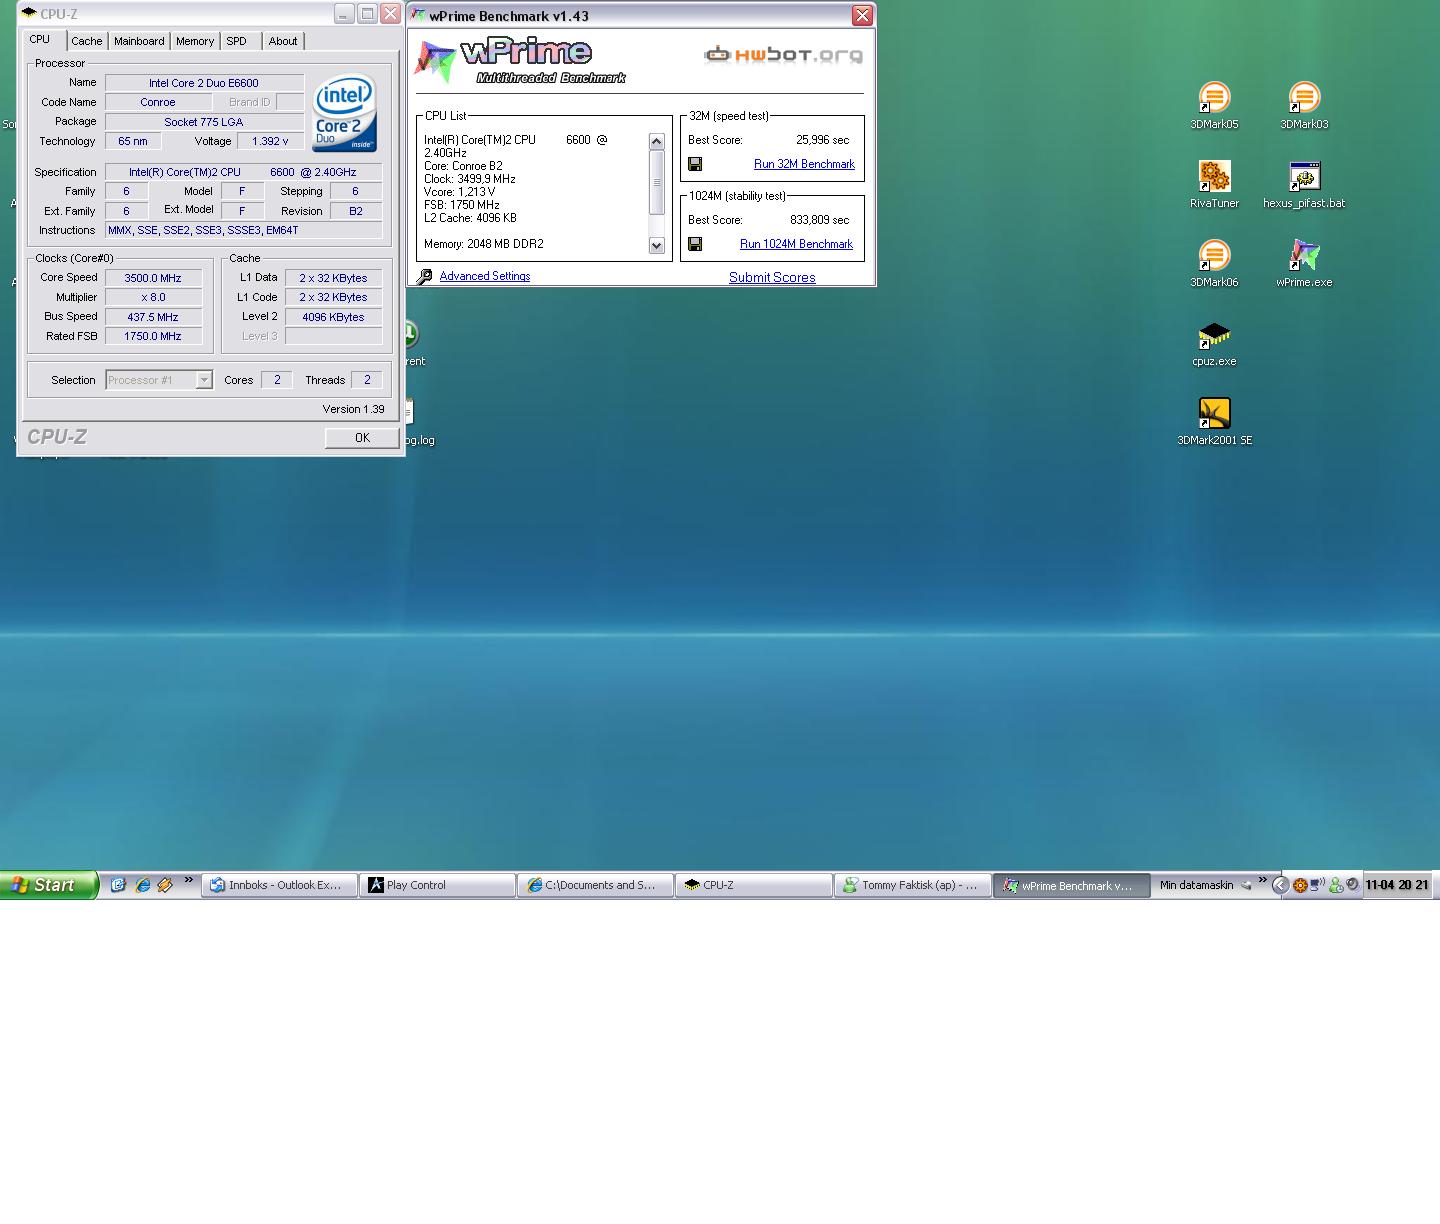Click the green messenger tray icon

1335,885
